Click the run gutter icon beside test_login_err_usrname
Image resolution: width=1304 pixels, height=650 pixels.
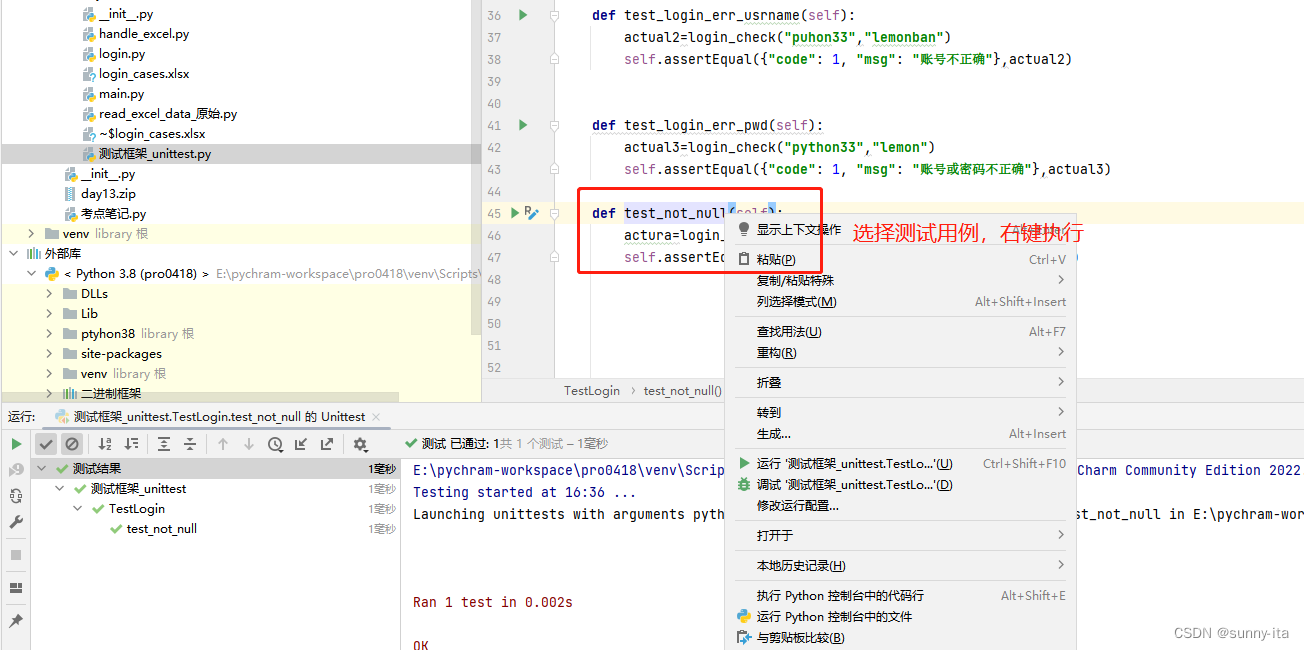tap(521, 15)
